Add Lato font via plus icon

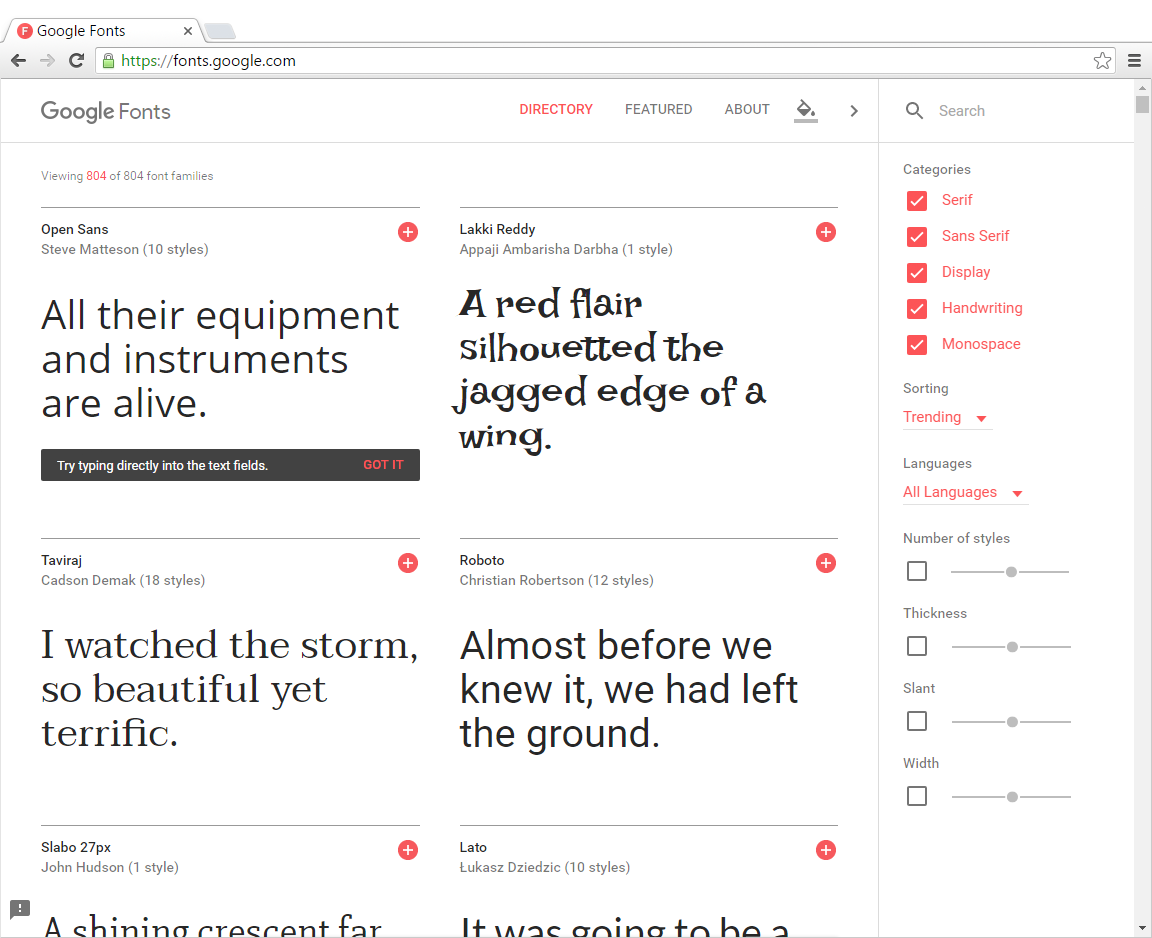pyautogui.click(x=826, y=851)
